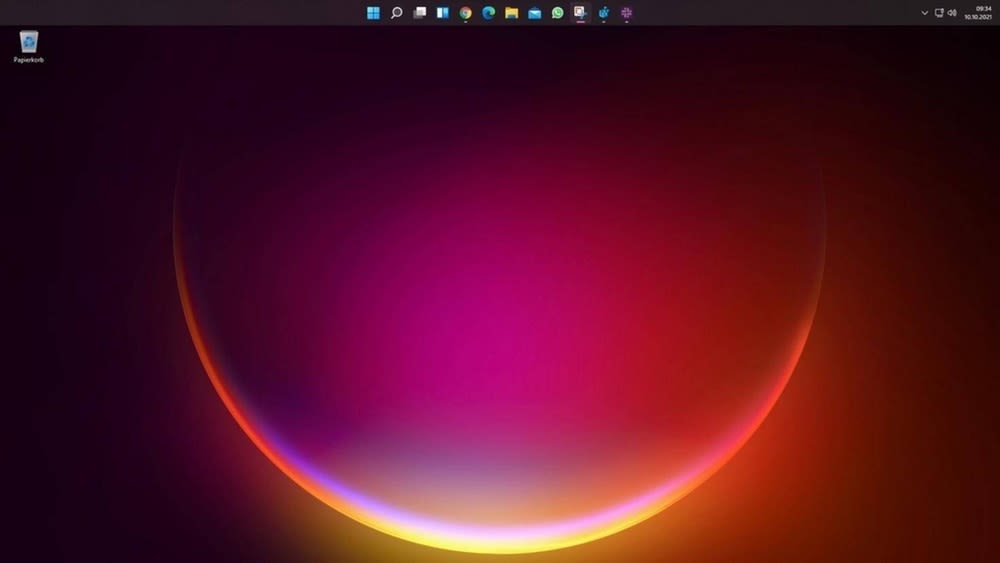This screenshot has height=563, width=1000.
Task: Switch to the active Snipping Tool
Action: (x=580, y=13)
